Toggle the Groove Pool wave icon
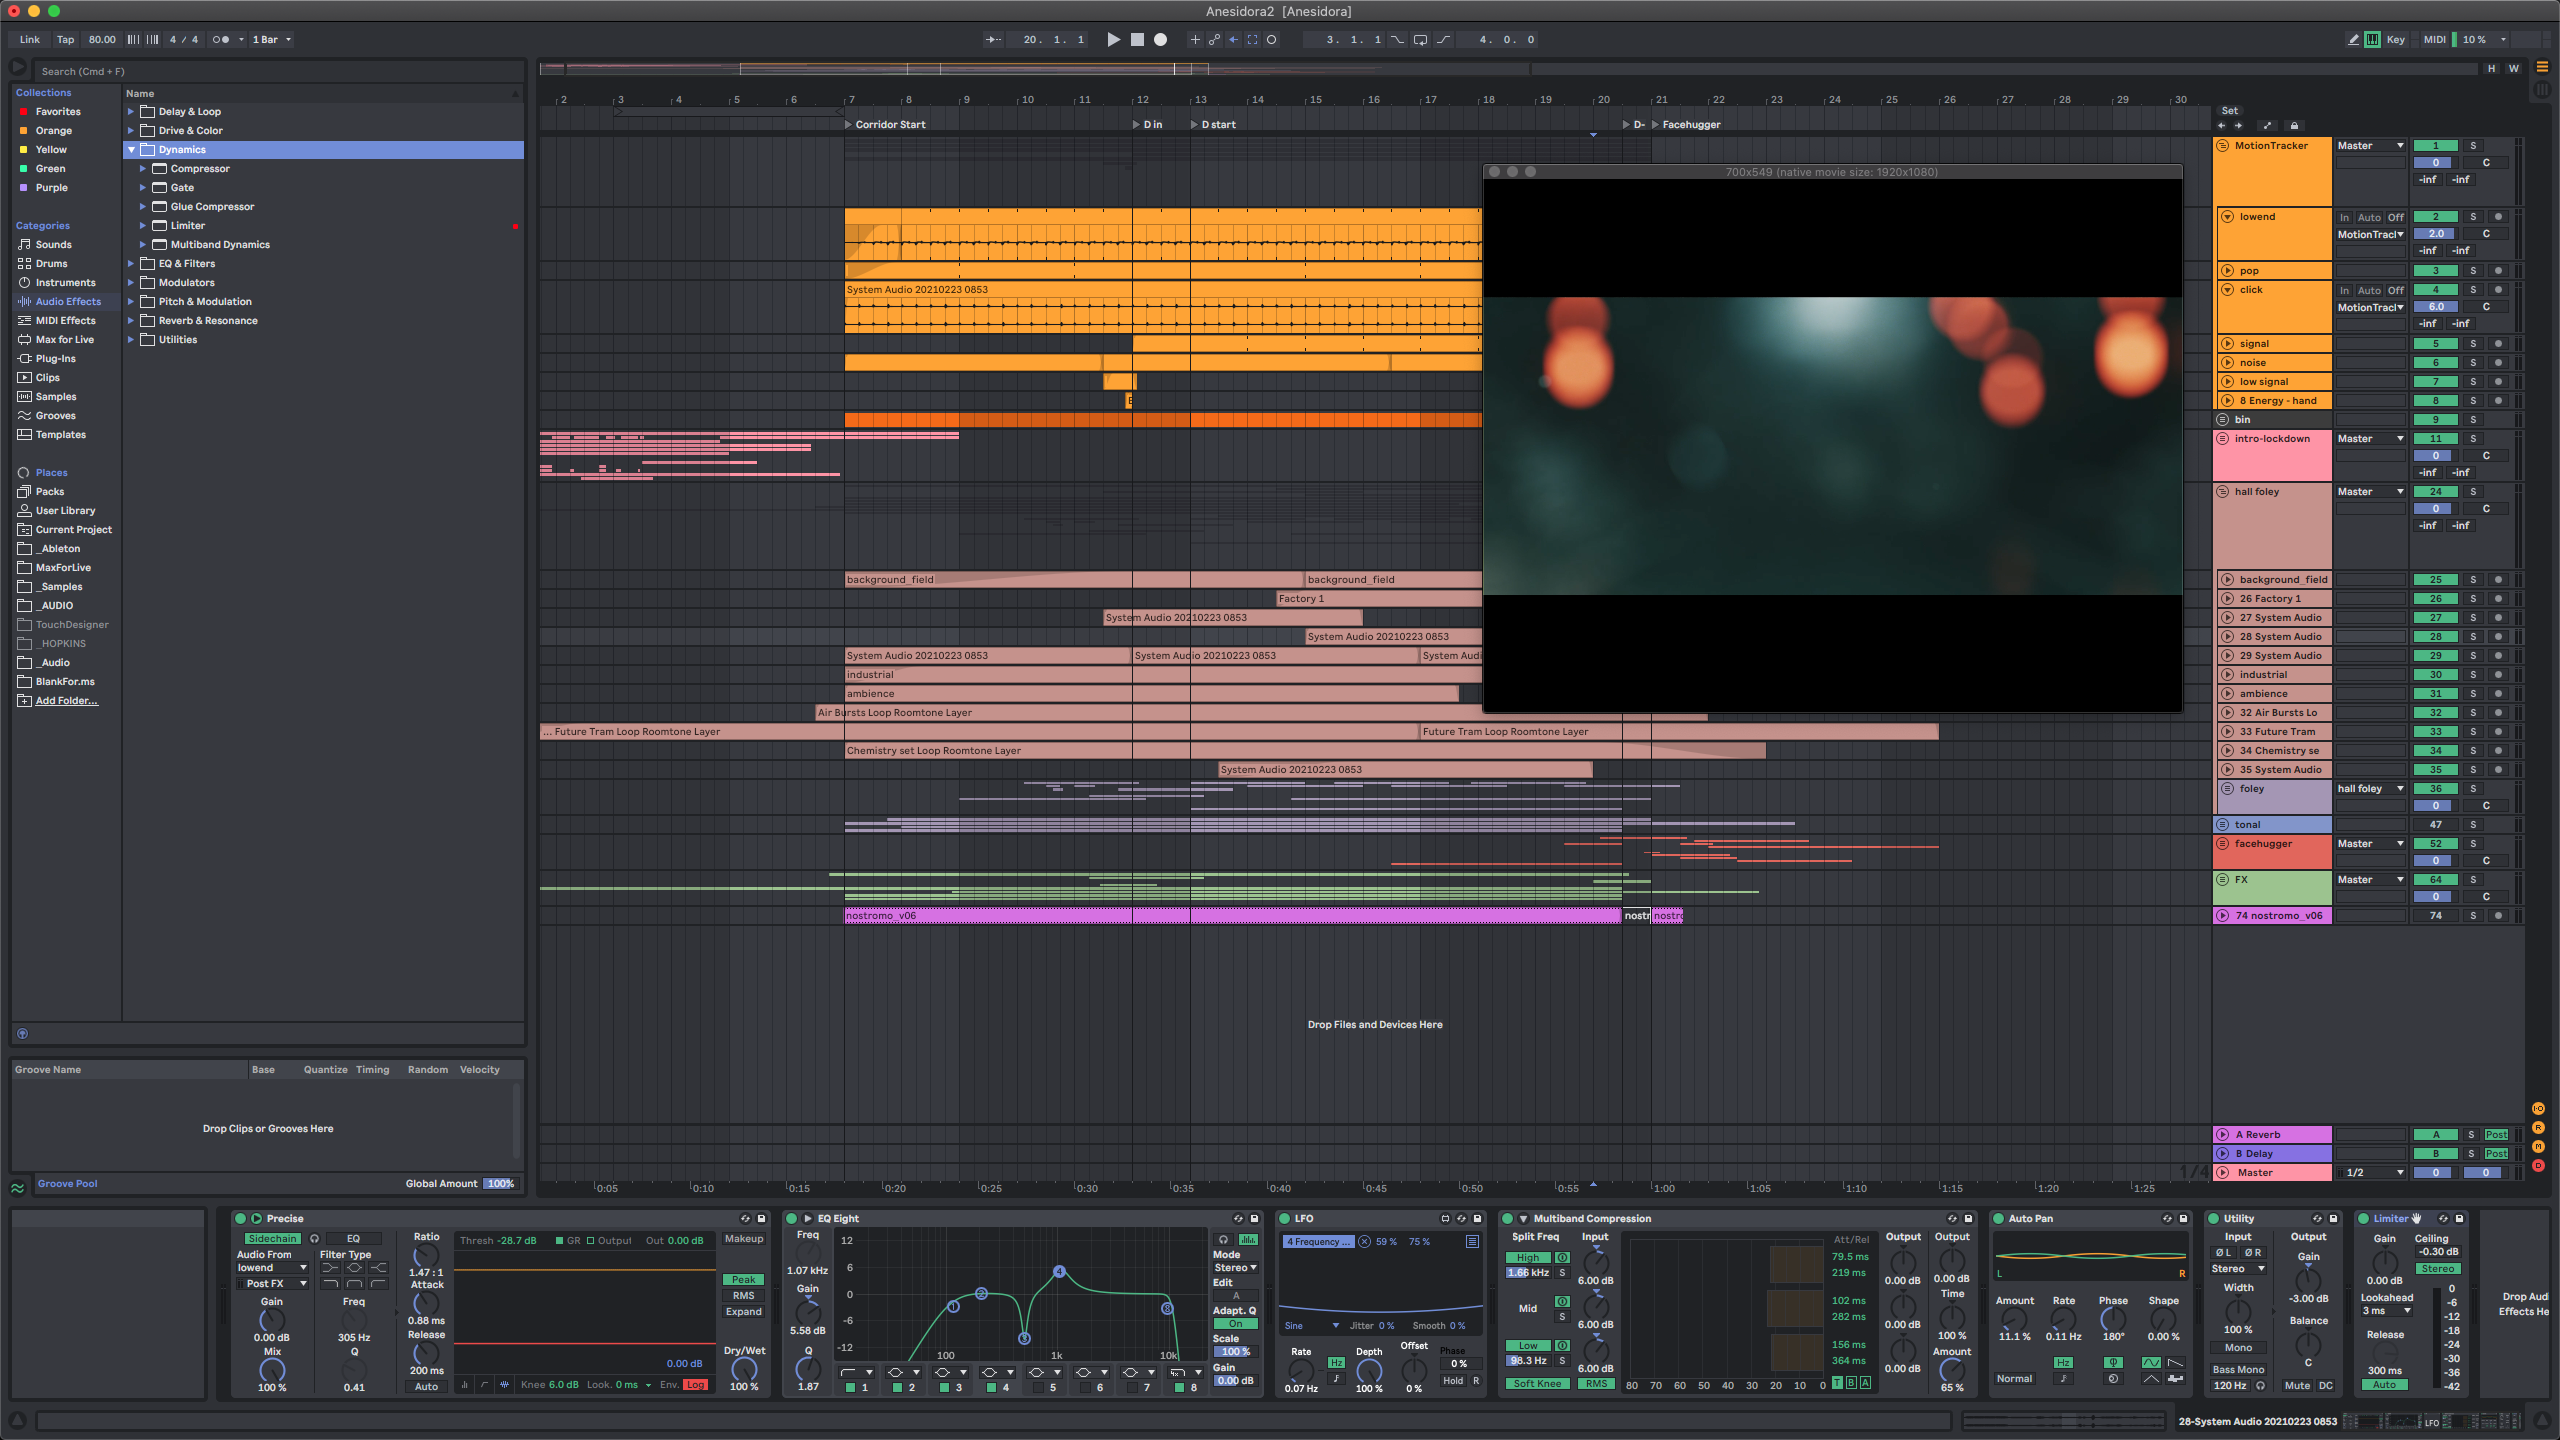This screenshot has width=2560, height=1440. point(18,1188)
